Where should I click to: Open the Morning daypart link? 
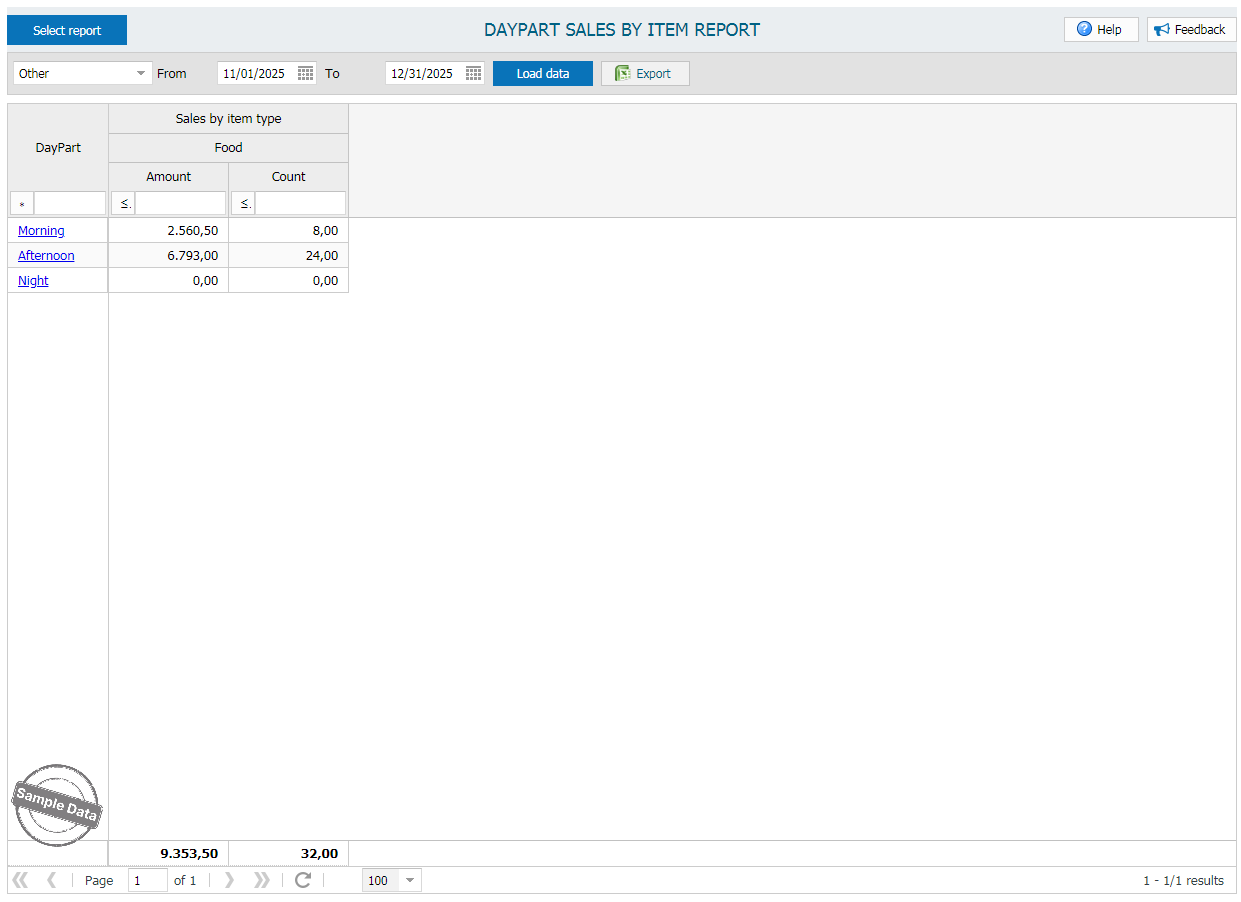(x=41, y=231)
